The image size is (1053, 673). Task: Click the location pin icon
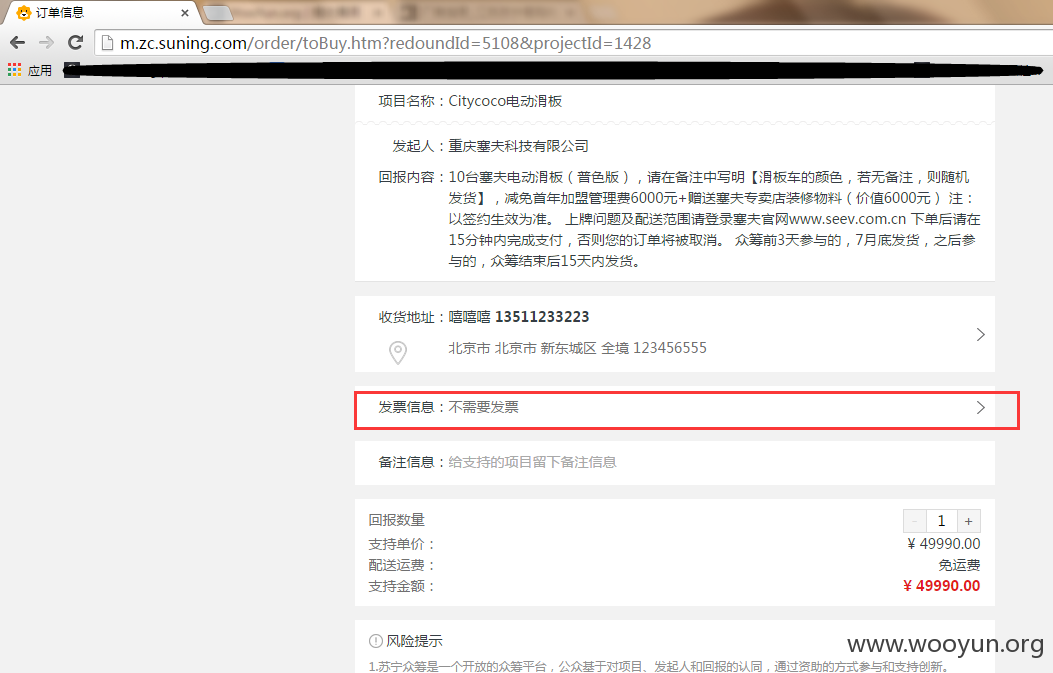398,352
